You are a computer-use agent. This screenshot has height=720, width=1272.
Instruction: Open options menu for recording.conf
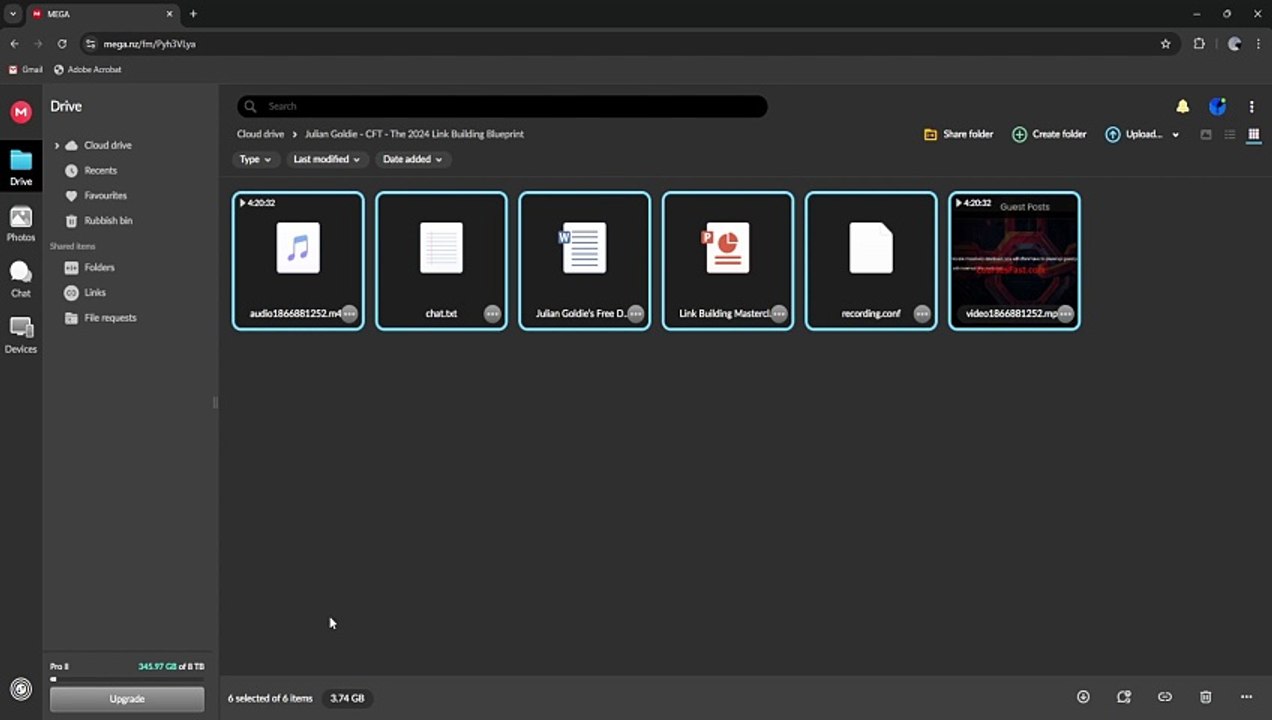tap(922, 314)
